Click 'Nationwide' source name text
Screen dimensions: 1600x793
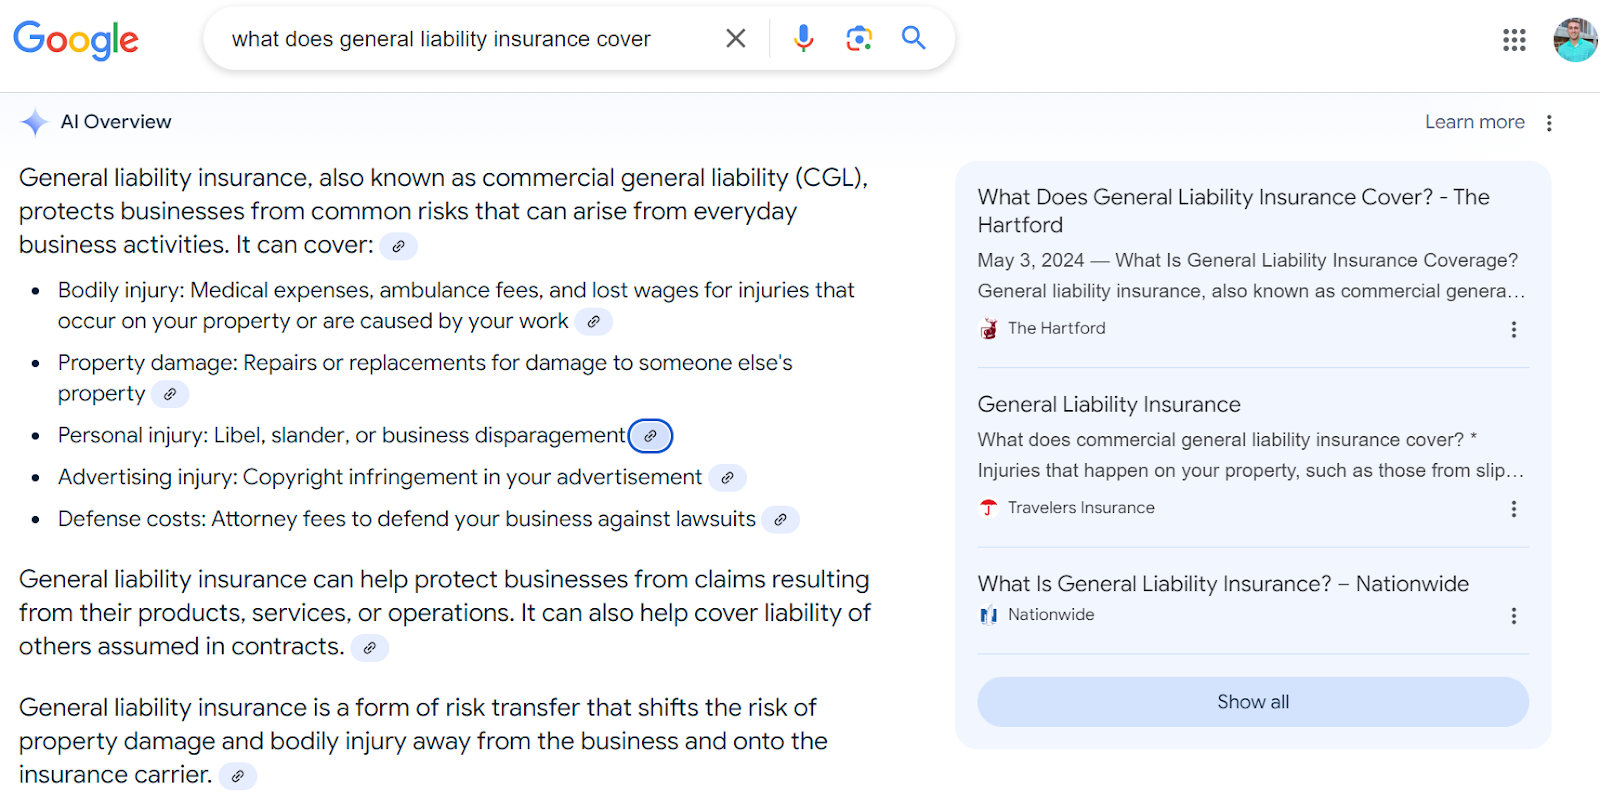(x=1051, y=615)
